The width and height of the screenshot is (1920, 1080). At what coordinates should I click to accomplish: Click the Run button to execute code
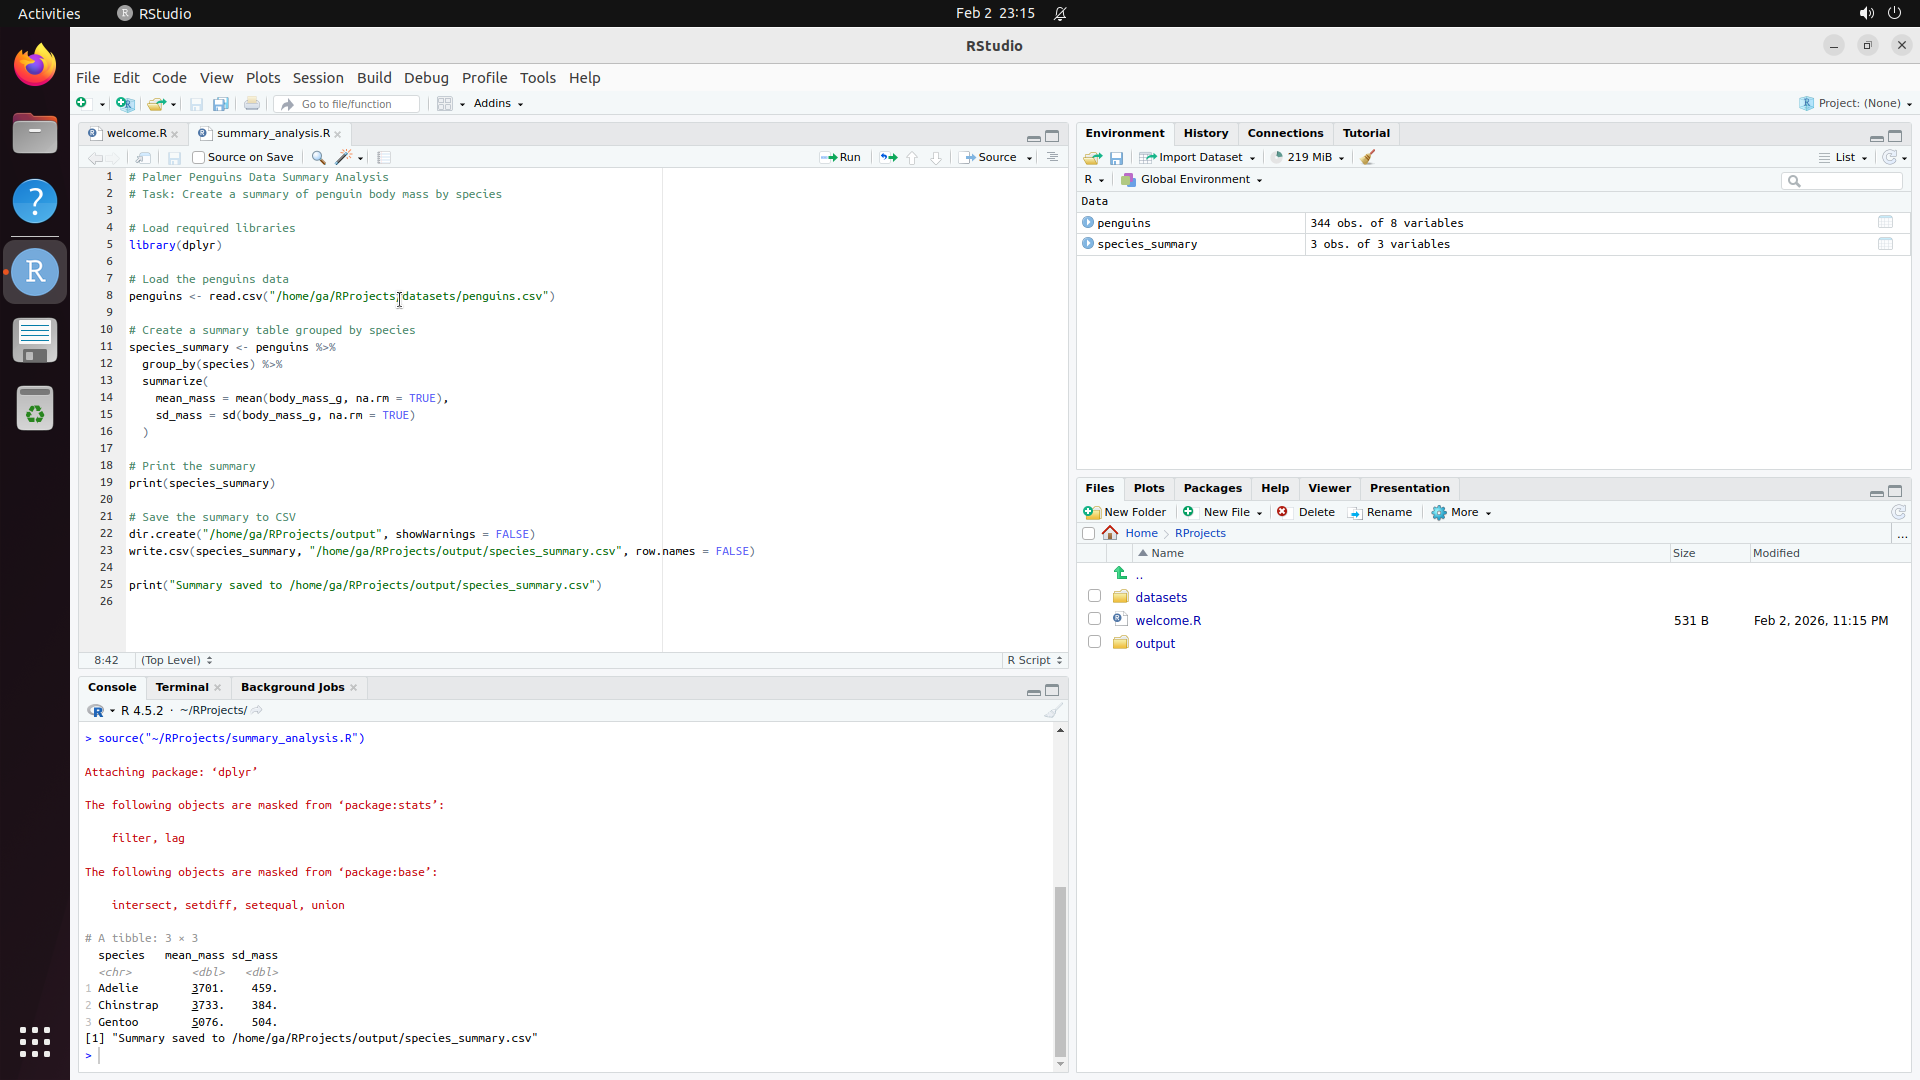click(x=840, y=157)
